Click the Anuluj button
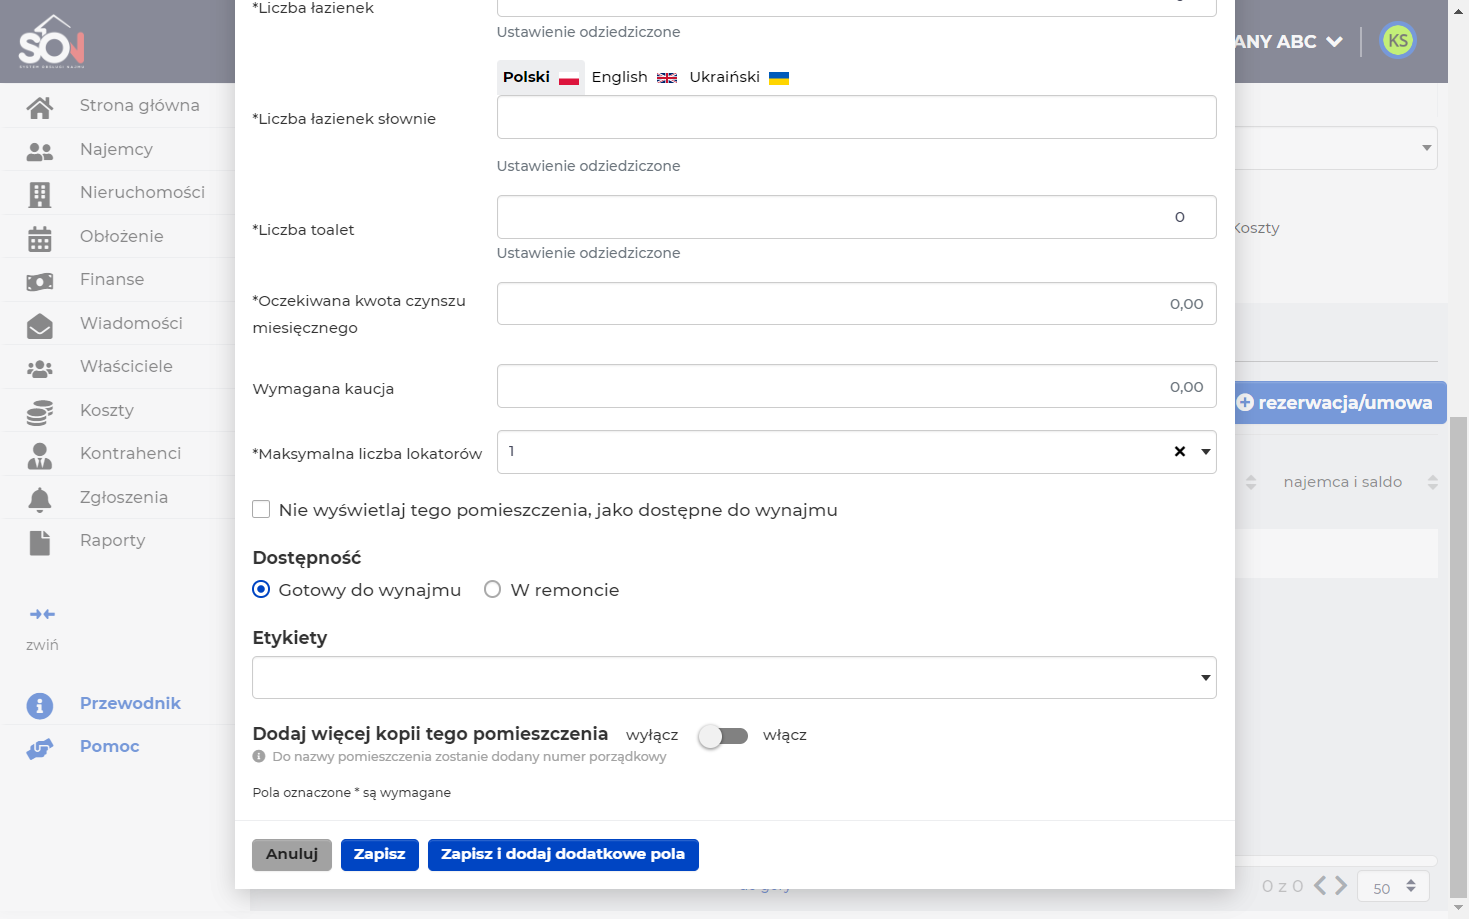Viewport: 1469px width, 919px height. (x=292, y=855)
